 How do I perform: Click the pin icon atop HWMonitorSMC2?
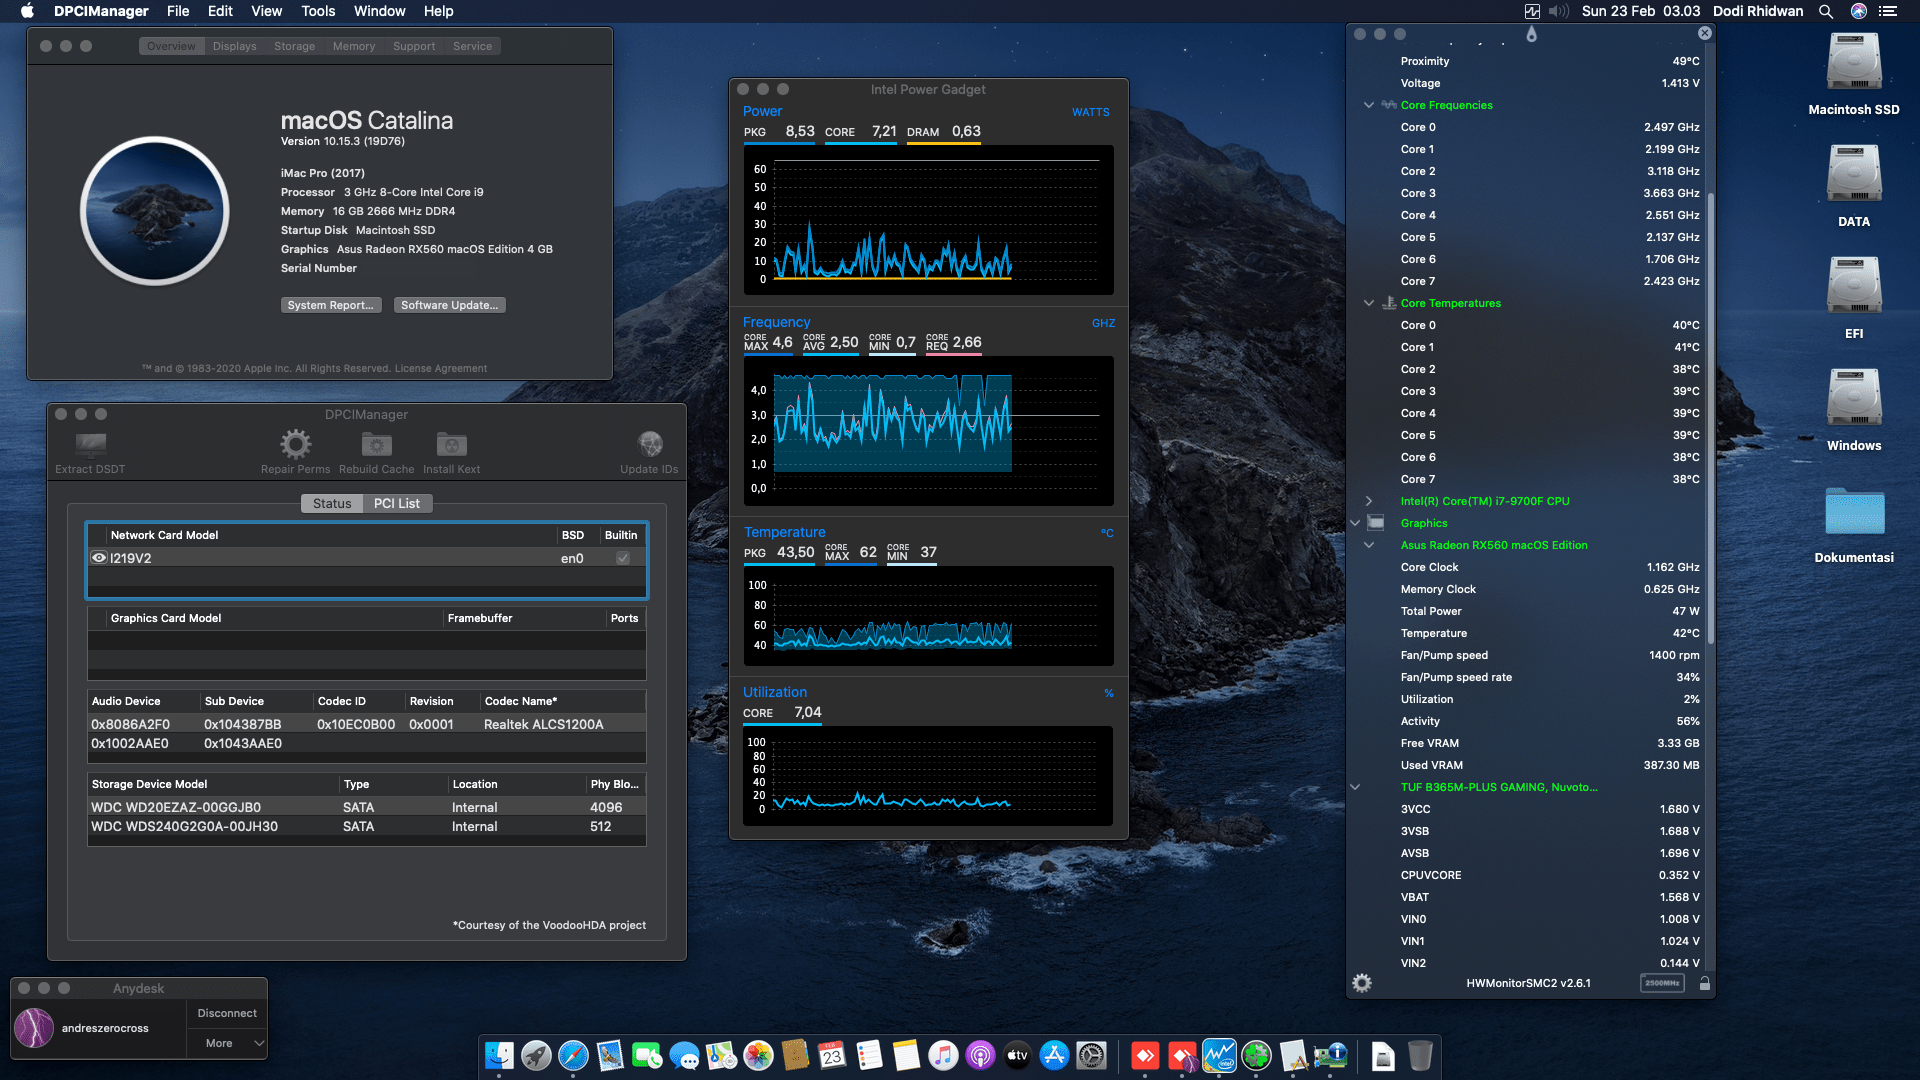tap(1531, 34)
